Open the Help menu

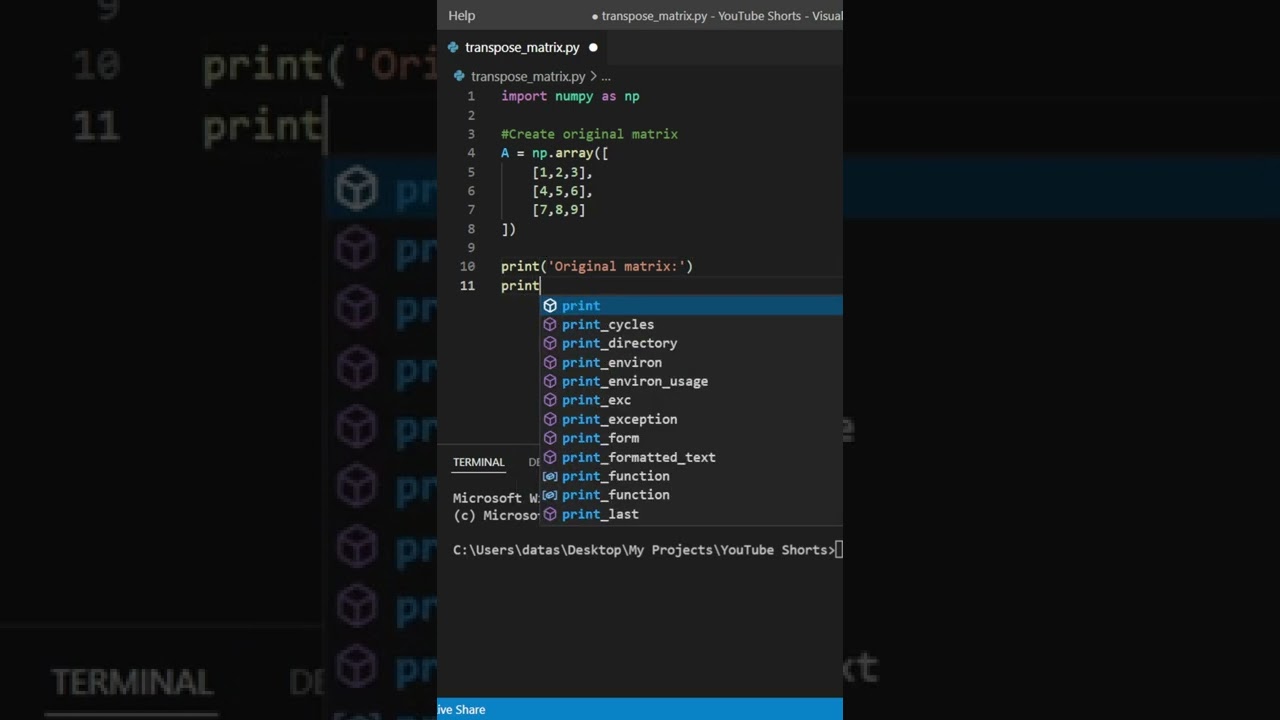[x=461, y=15]
